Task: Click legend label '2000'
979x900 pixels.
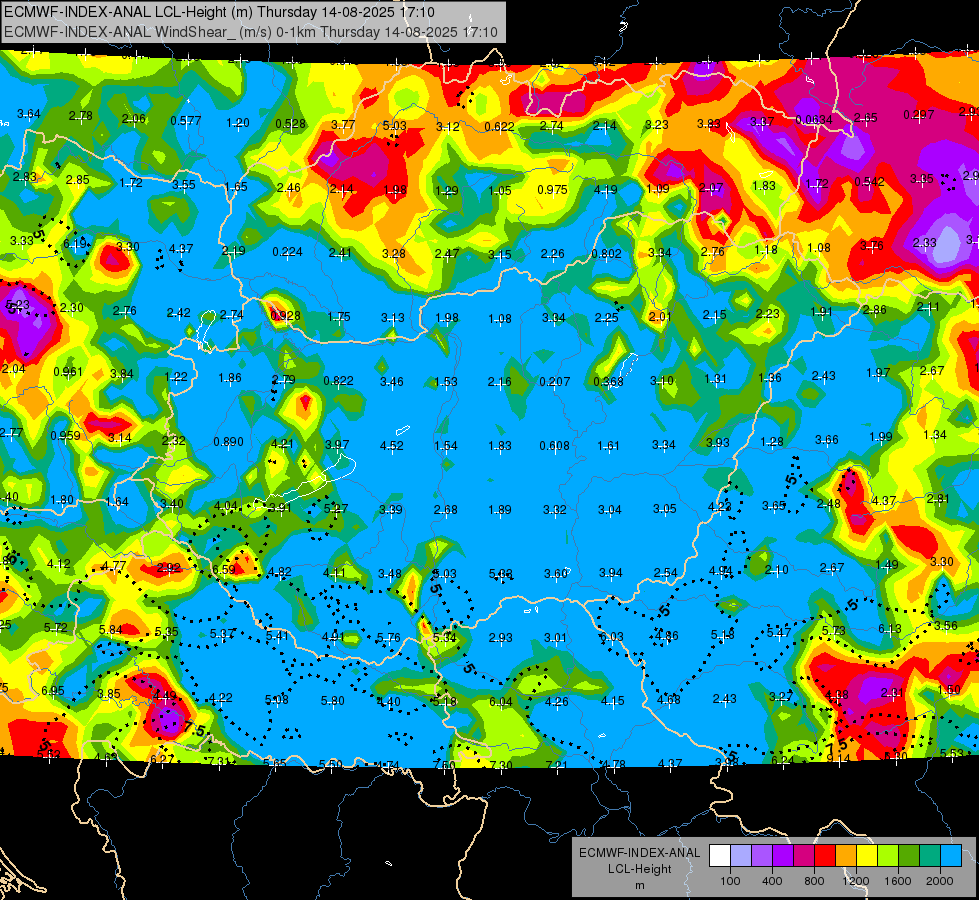Action: pyautogui.click(x=940, y=881)
